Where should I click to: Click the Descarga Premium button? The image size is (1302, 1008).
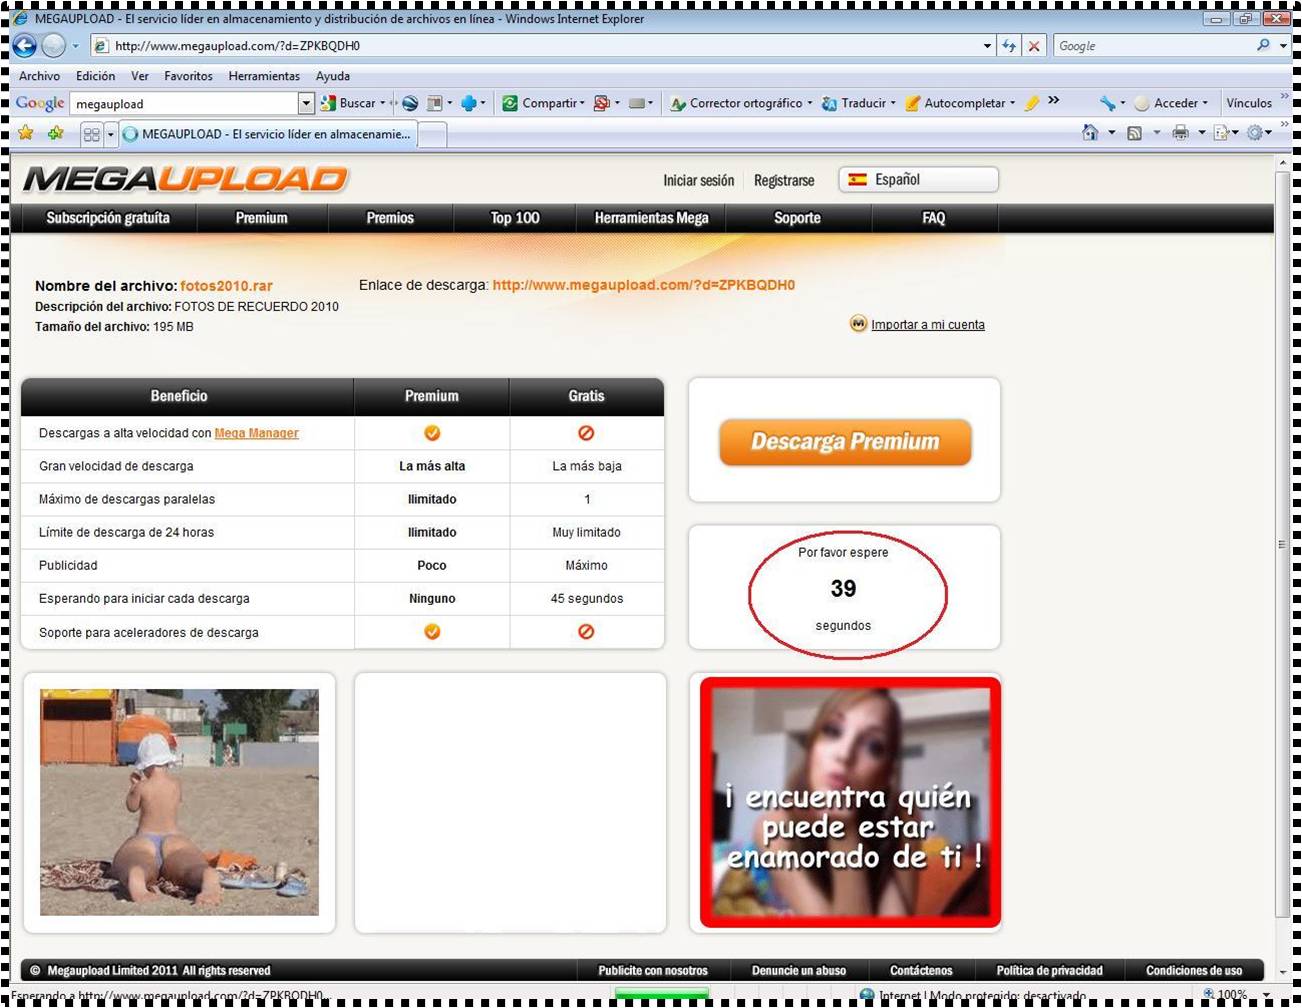(845, 442)
